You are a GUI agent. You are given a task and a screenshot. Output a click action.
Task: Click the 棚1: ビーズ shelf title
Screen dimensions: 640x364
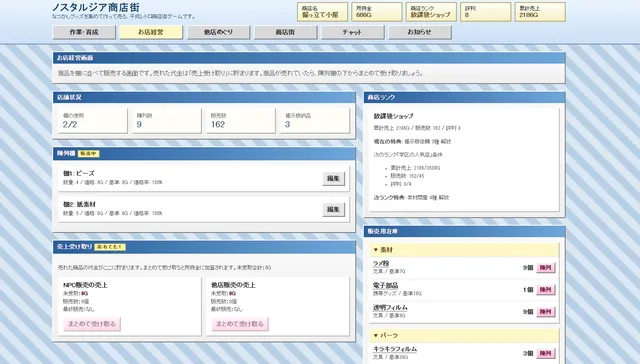(x=79, y=173)
